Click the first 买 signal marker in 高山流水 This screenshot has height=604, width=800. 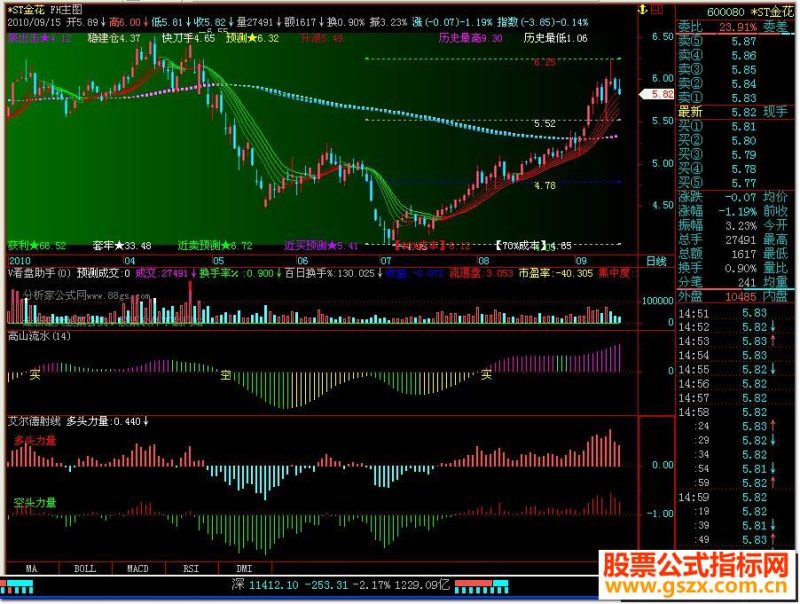pyautogui.click(x=35, y=375)
